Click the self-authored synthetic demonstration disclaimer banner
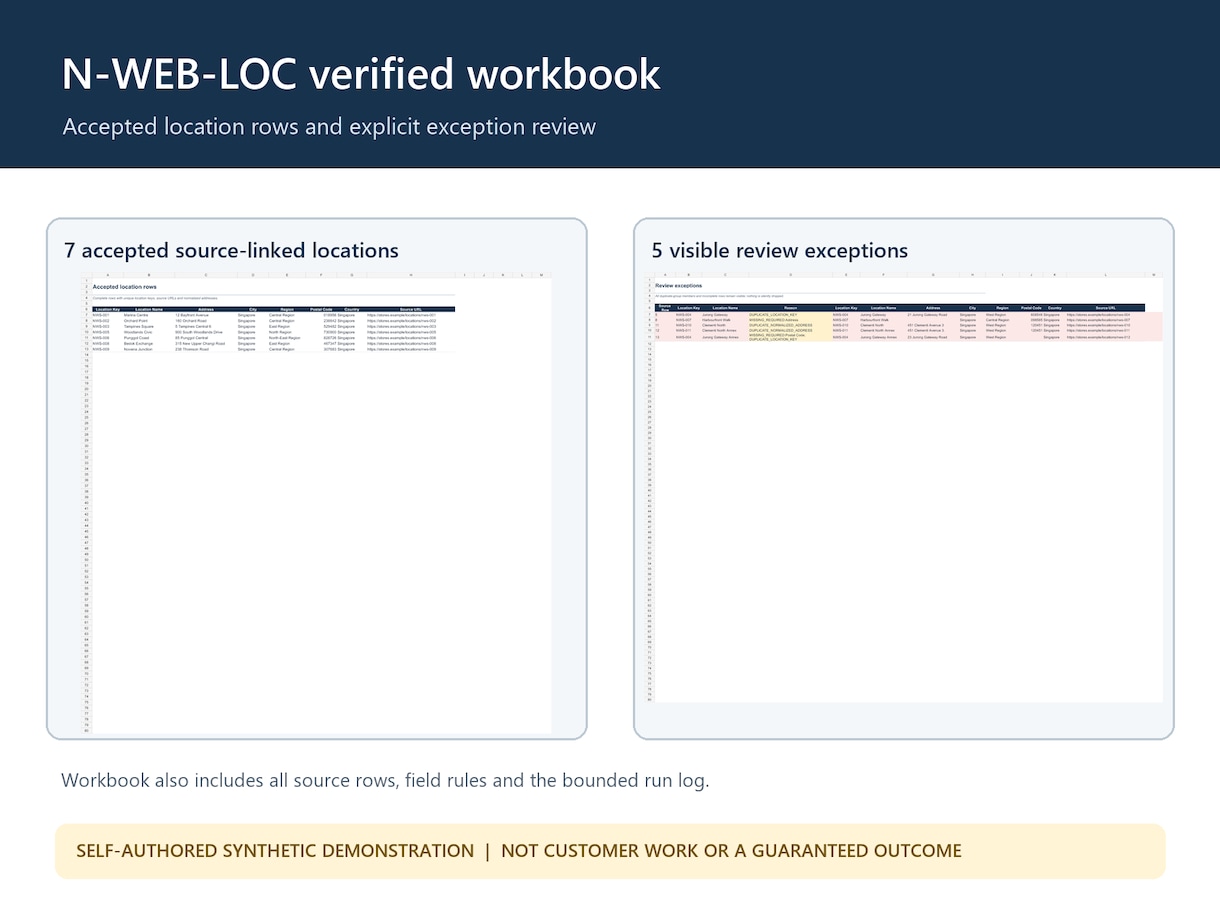 tap(610, 851)
